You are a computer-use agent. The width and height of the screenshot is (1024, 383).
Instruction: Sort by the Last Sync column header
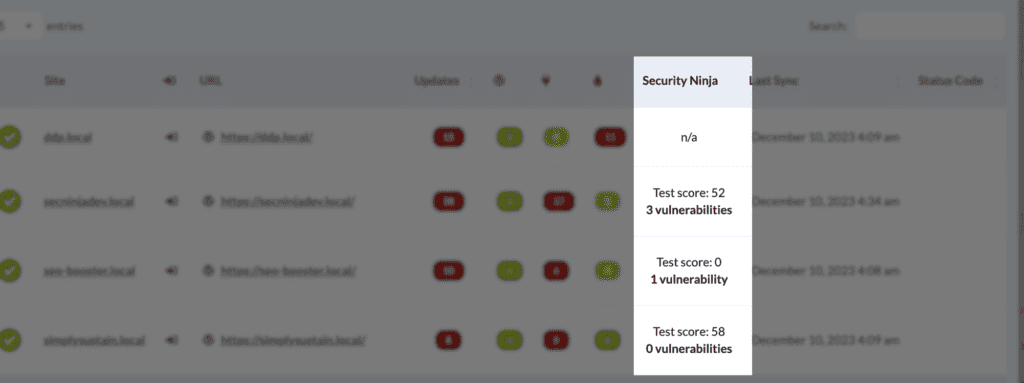click(774, 81)
